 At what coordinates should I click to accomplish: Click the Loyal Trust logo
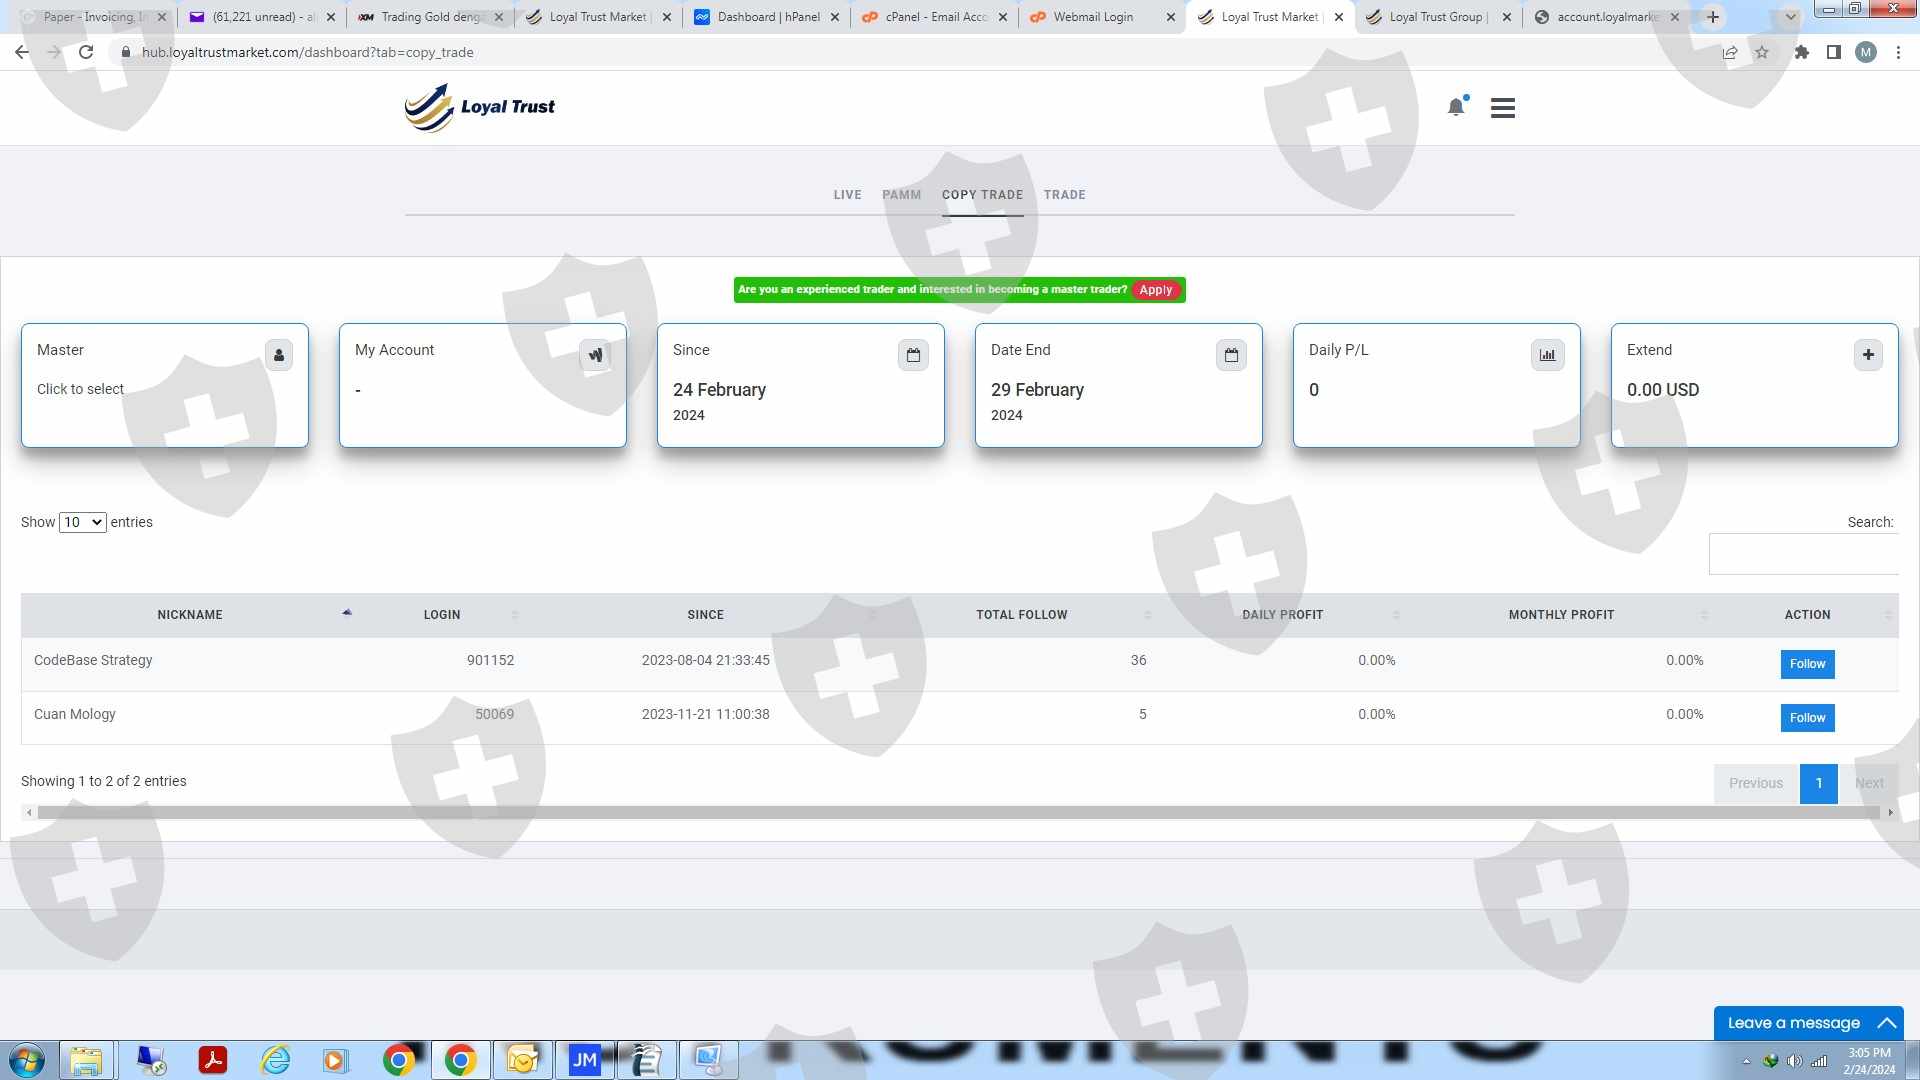(x=480, y=107)
